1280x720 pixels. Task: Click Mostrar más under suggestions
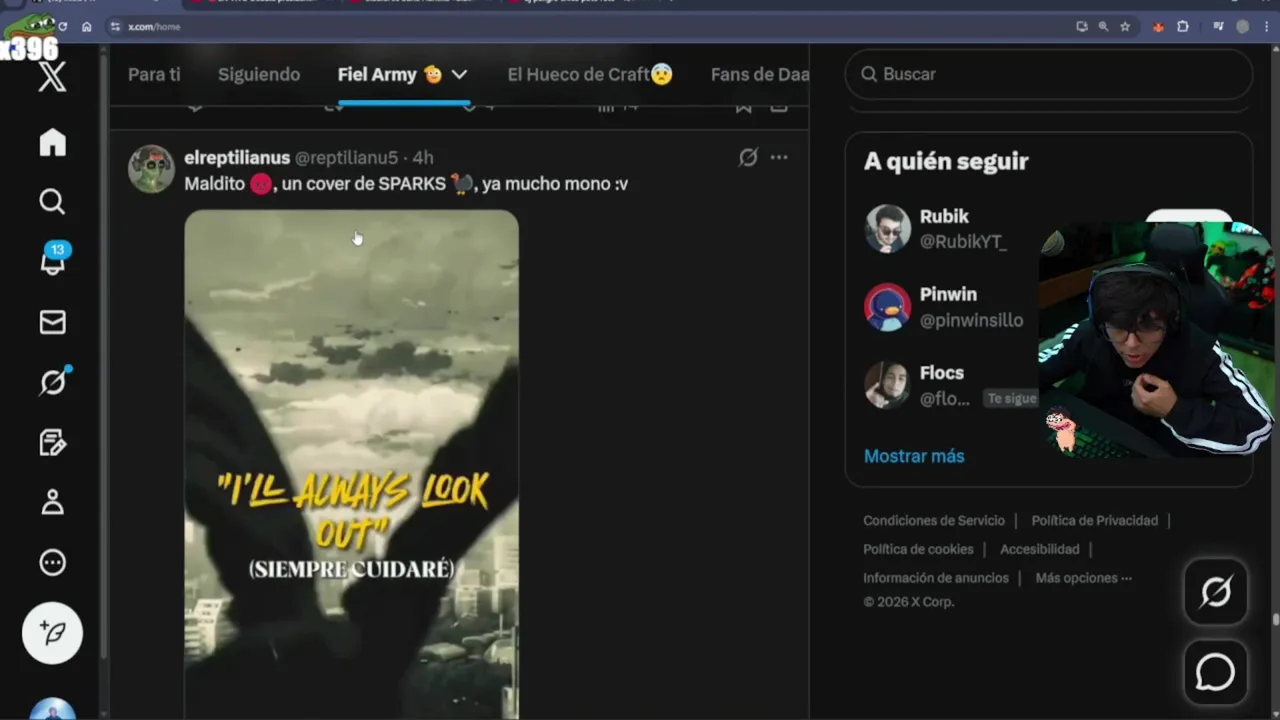pyautogui.click(x=914, y=456)
